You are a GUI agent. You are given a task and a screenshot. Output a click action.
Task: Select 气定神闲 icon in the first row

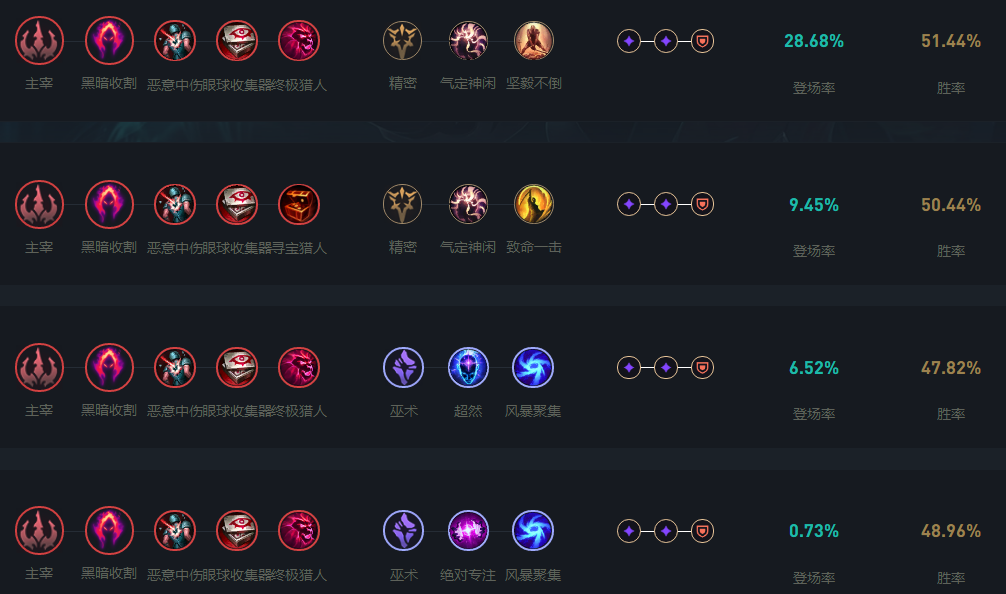pyautogui.click(x=468, y=41)
